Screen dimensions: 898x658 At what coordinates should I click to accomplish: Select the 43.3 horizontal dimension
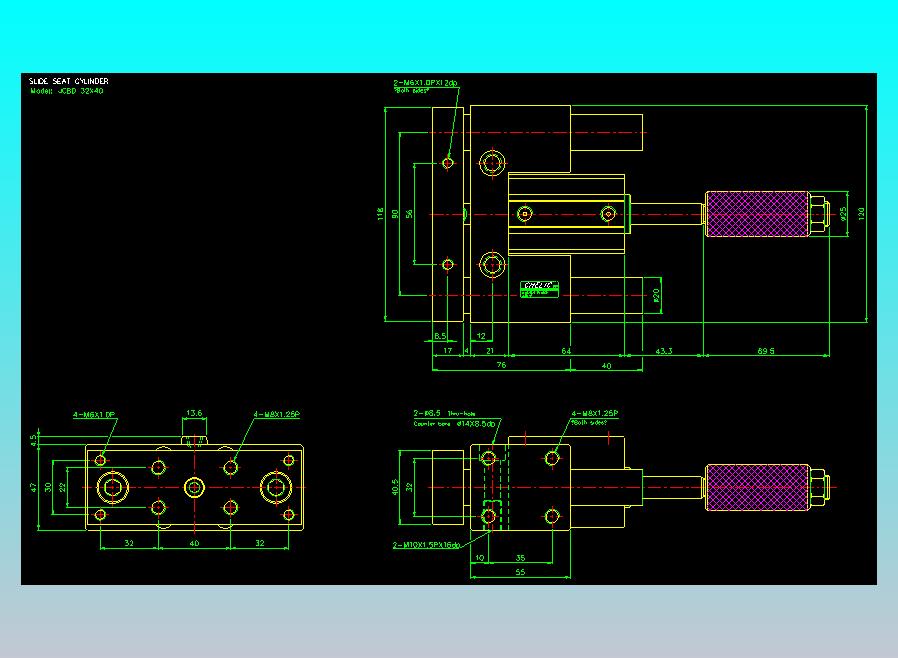pos(664,351)
